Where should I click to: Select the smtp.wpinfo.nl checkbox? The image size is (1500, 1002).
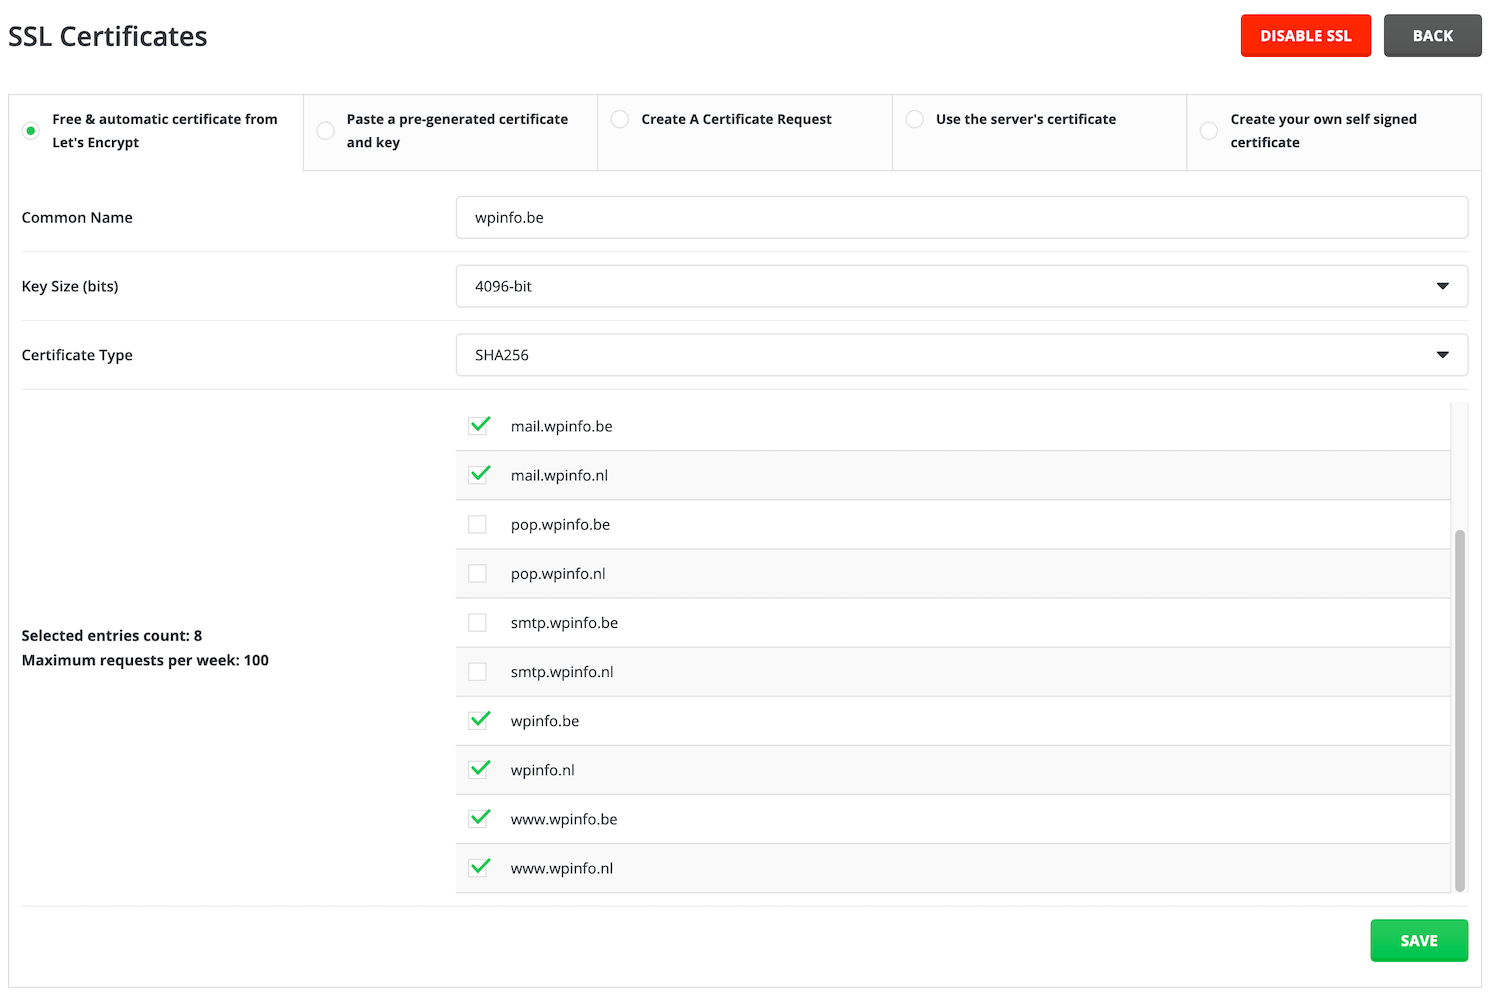pos(478,671)
